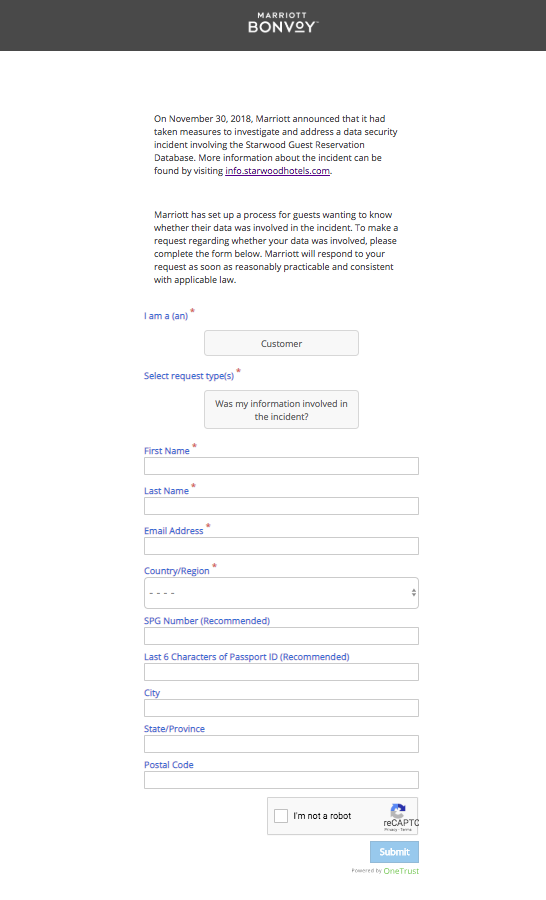
Task: Click into the Email Address field
Action: [x=281, y=546]
